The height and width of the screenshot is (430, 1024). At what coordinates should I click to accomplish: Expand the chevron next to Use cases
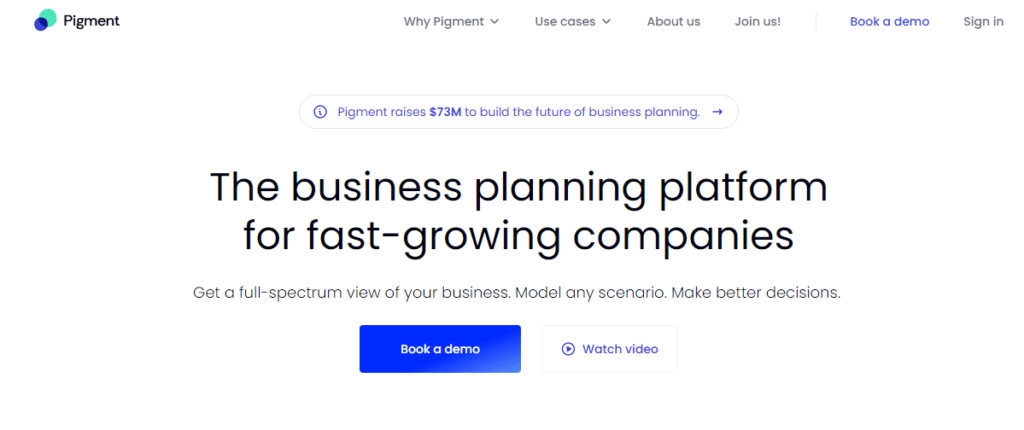click(x=606, y=22)
